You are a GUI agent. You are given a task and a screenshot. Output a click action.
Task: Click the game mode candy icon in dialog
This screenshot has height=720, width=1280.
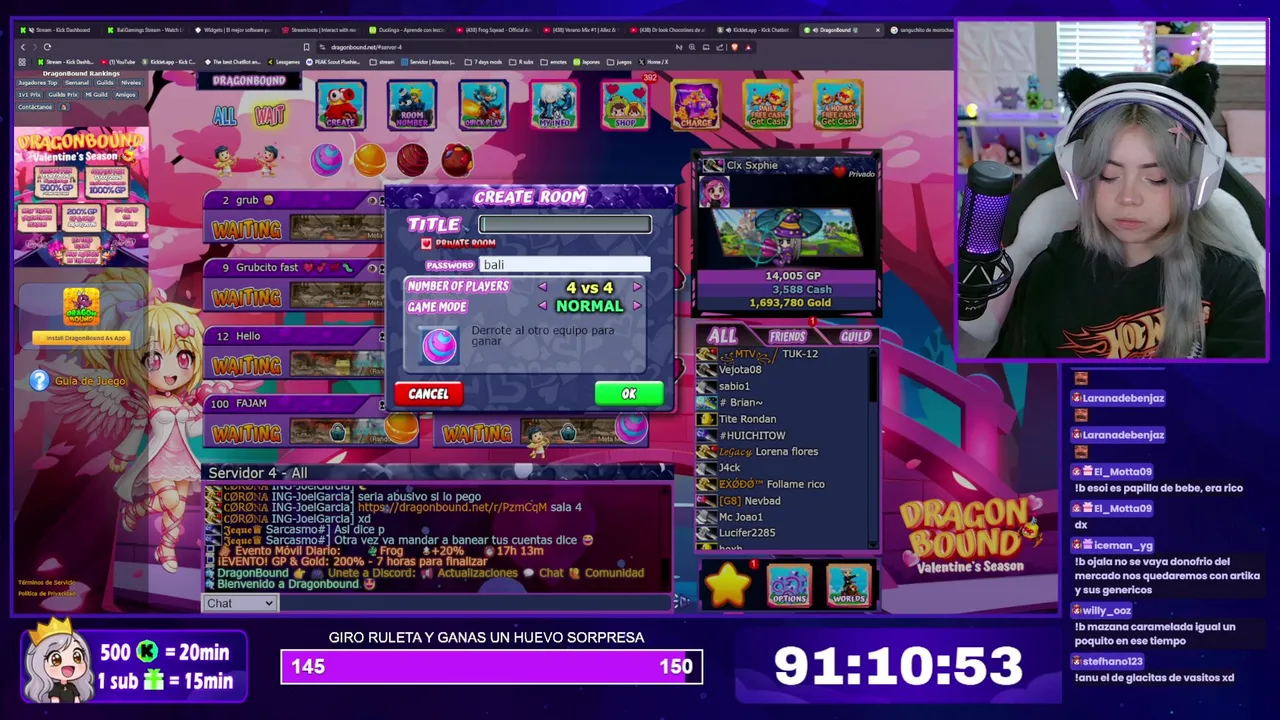click(x=439, y=344)
